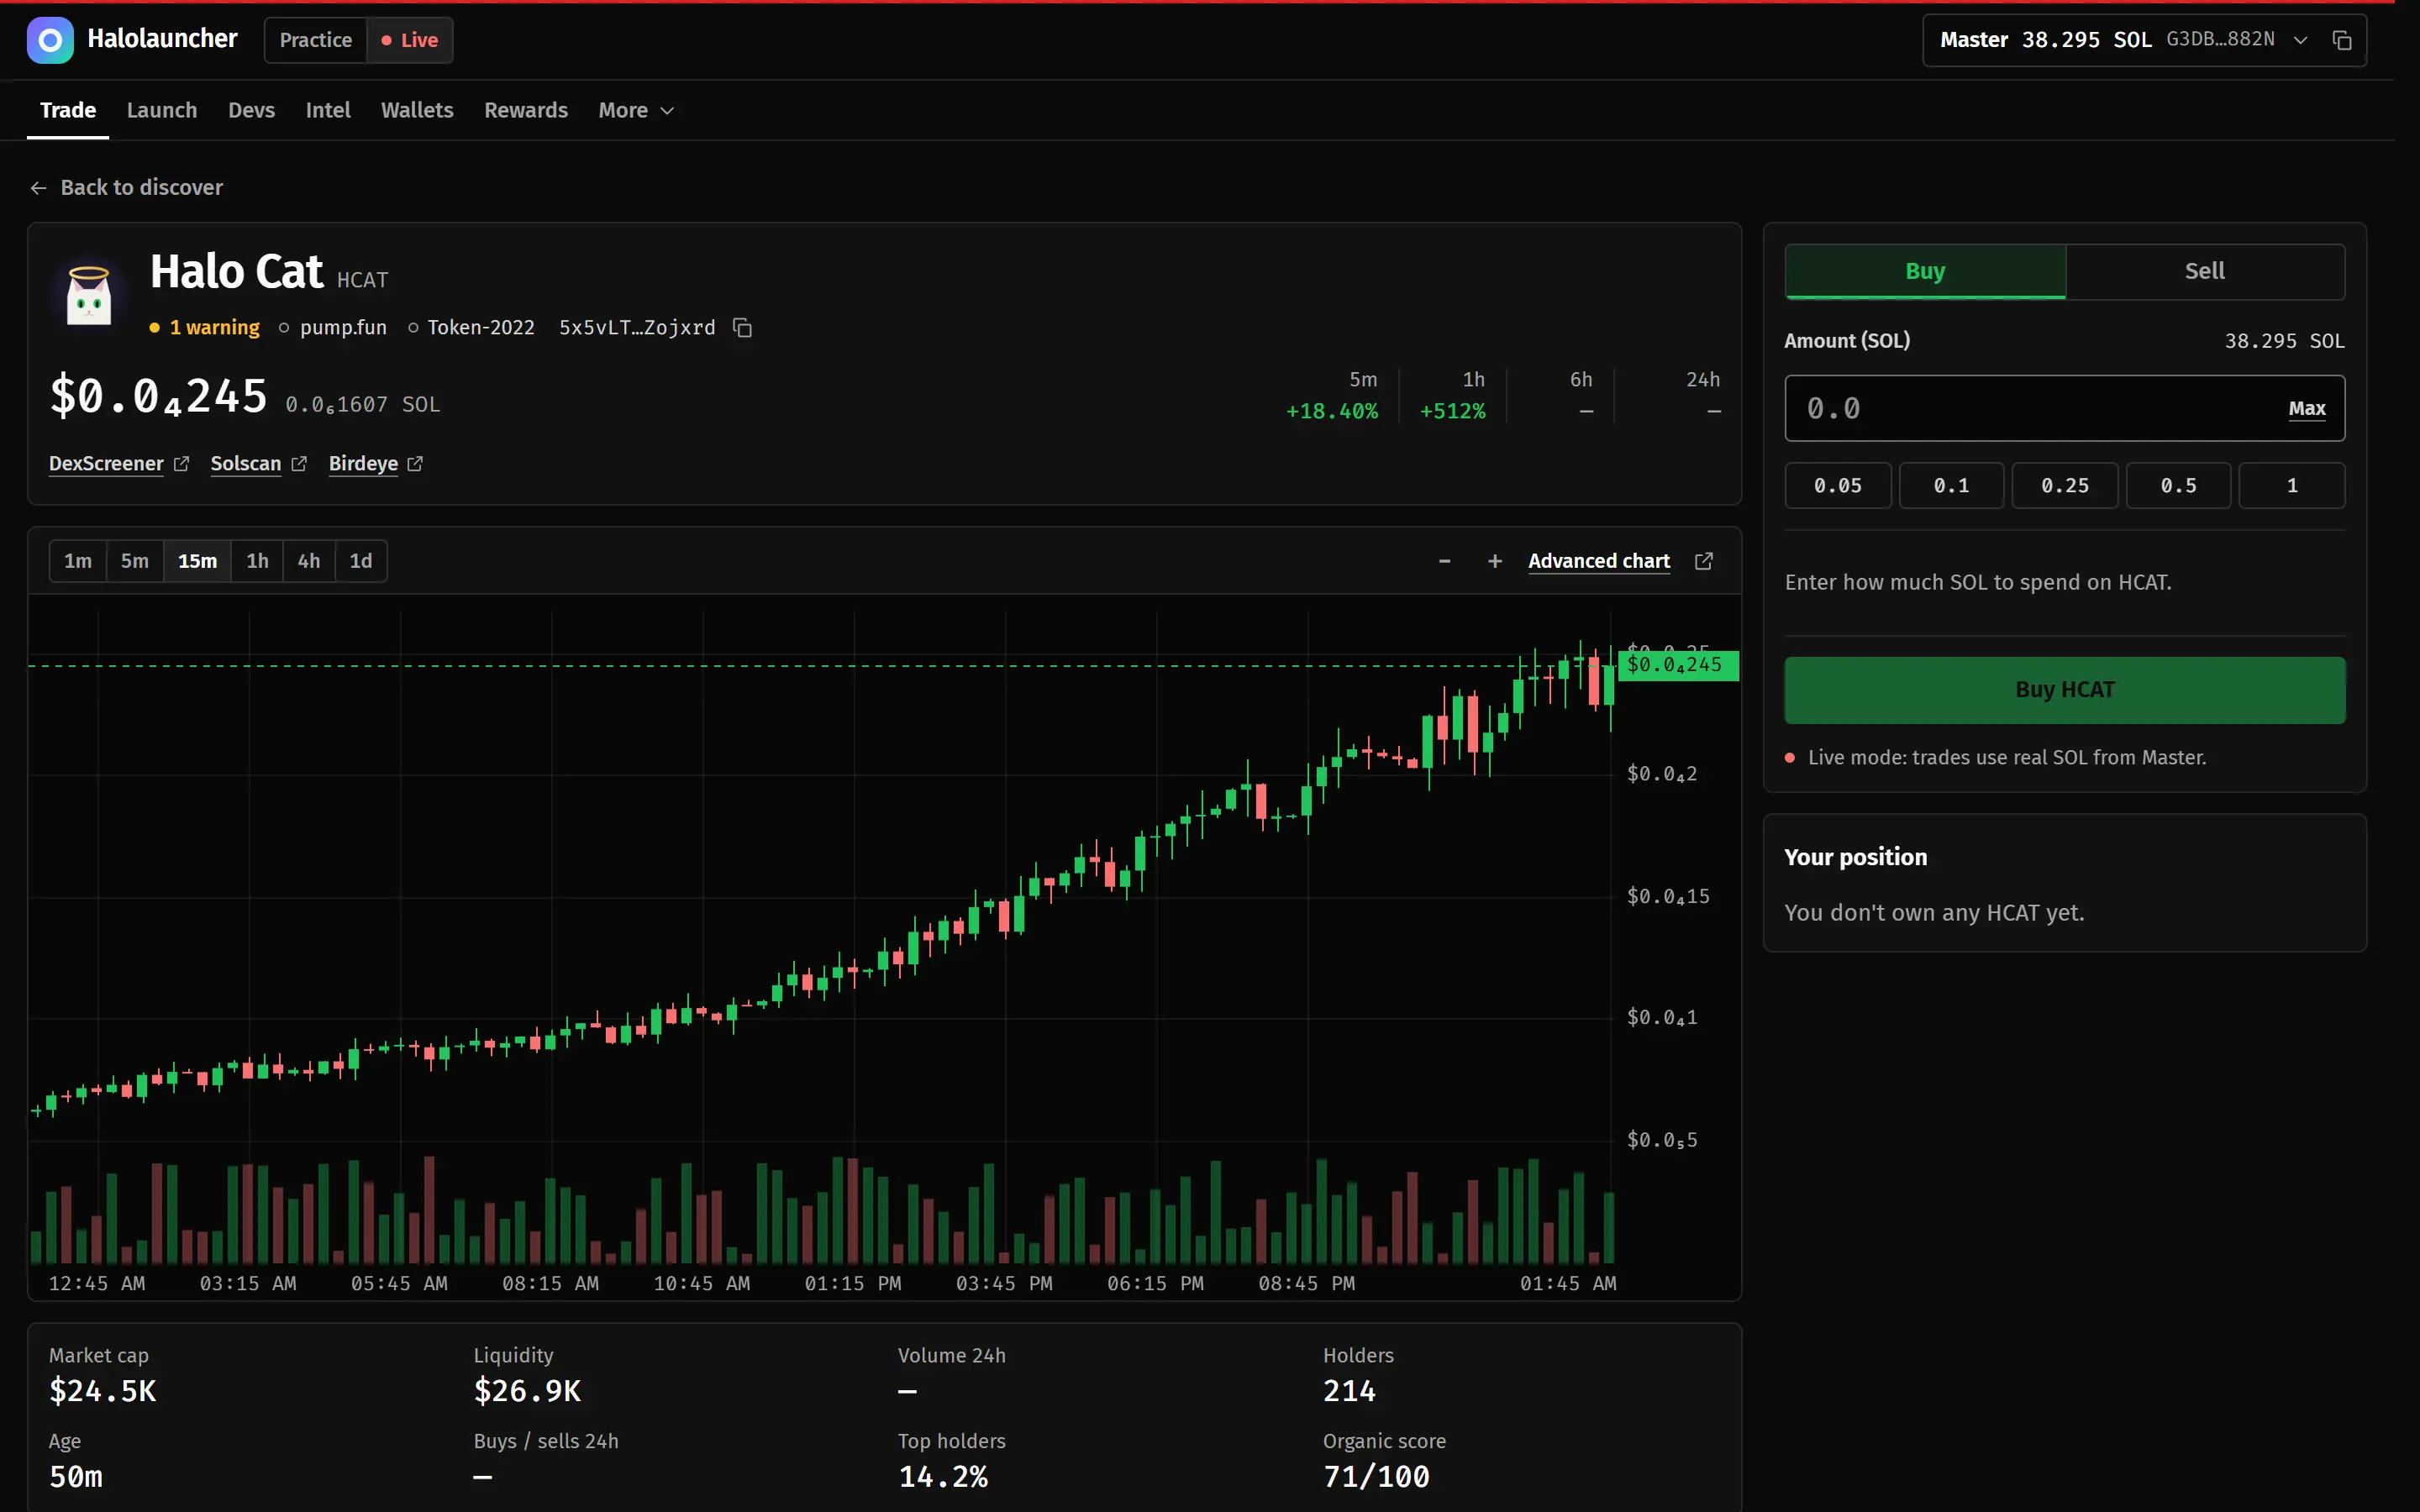Open the Rewards tab

[x=526, y=110]
